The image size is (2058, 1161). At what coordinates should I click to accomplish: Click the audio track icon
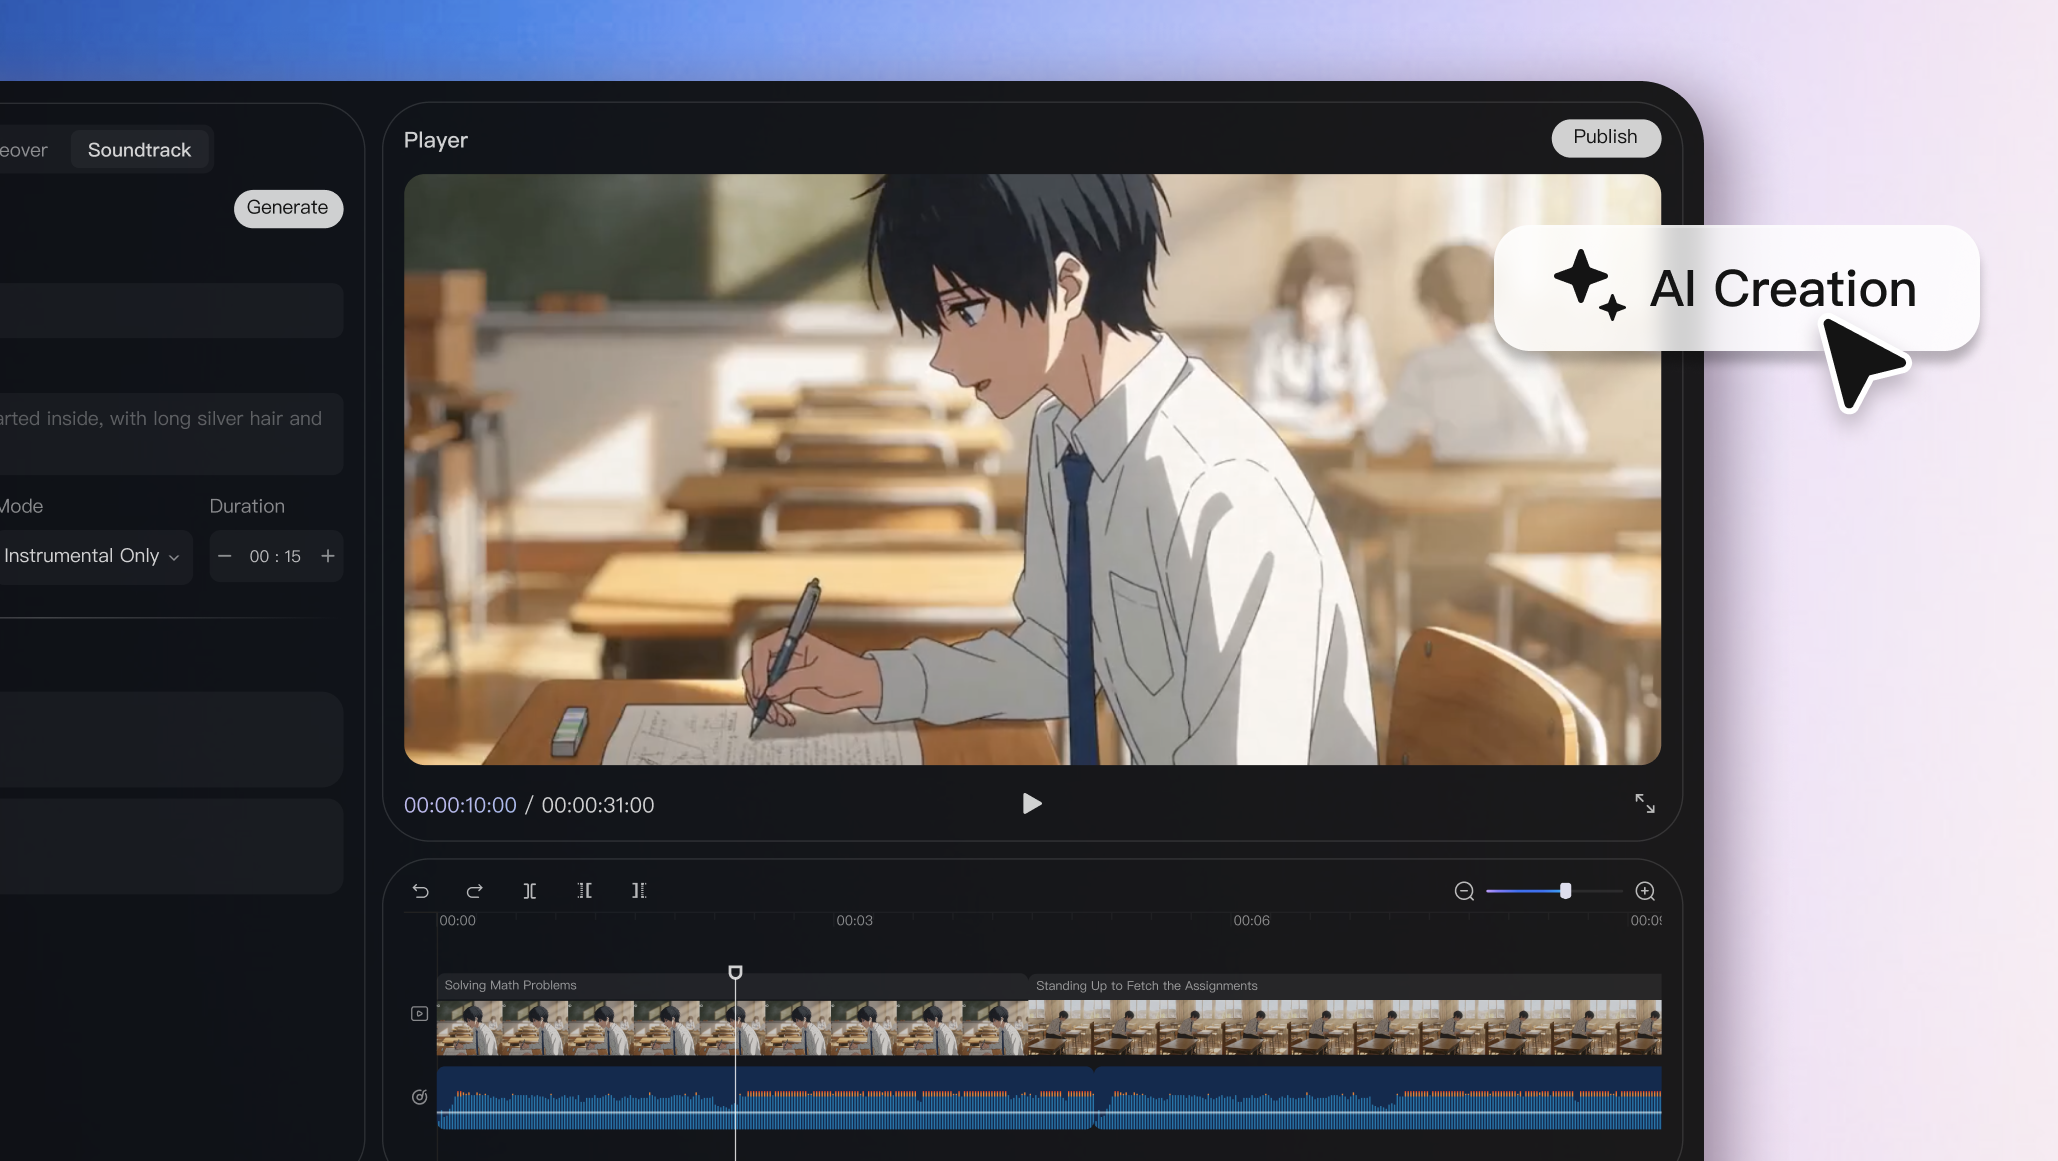(x=420, y=1097)
